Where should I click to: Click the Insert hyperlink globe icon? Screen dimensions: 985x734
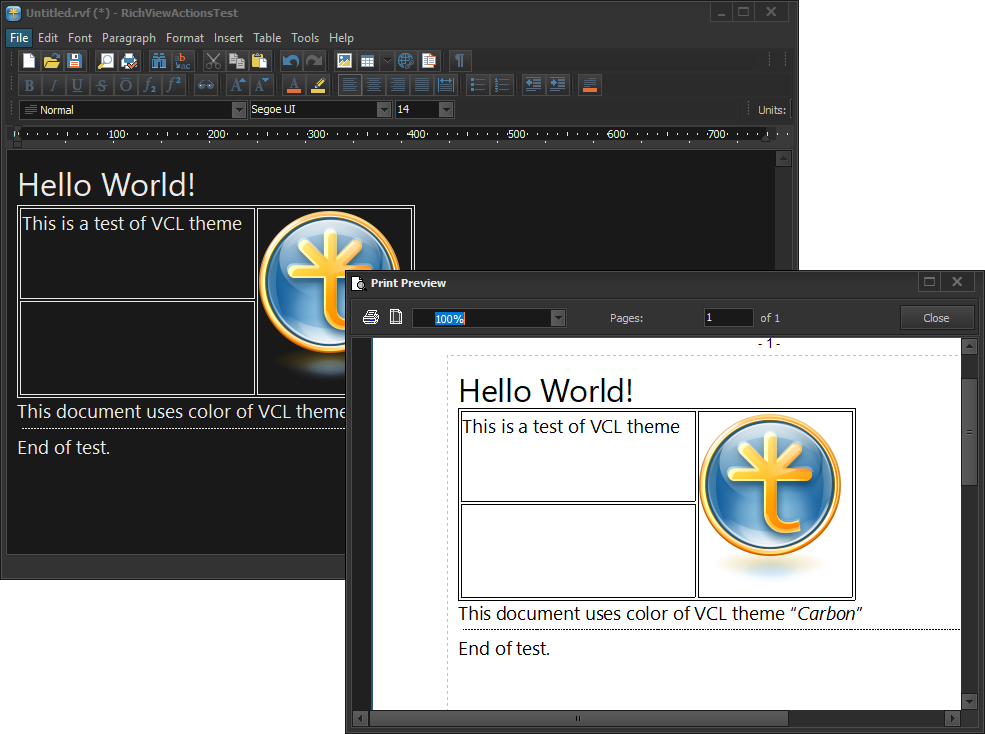[405, 61]
